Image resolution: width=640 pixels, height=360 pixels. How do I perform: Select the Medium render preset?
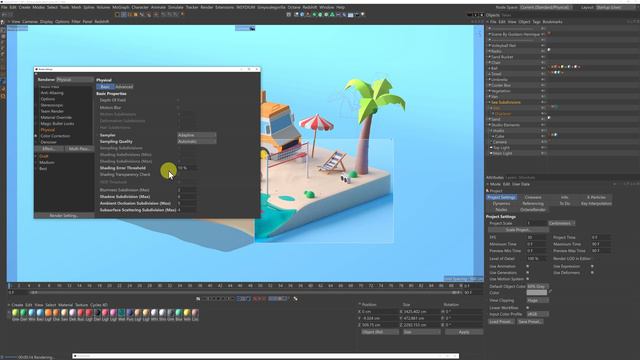point(47,162)
